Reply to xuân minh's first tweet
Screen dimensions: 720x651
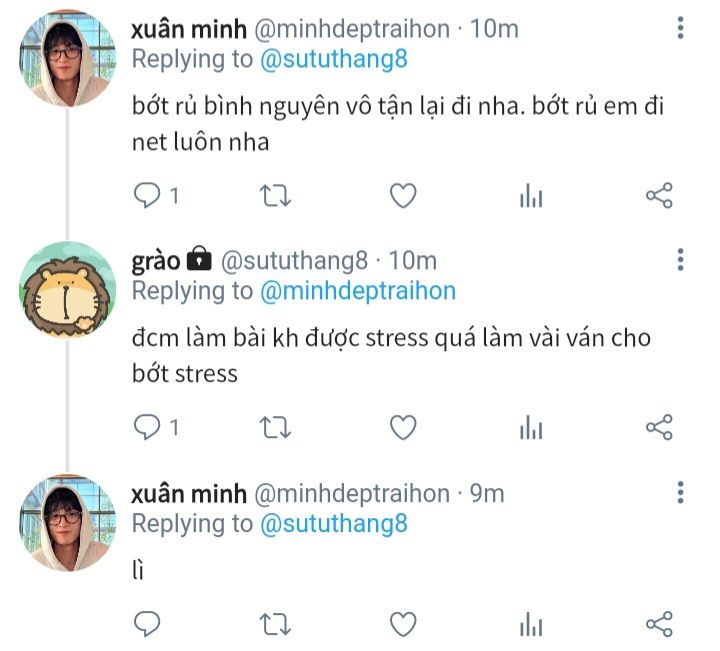(147, 196)
